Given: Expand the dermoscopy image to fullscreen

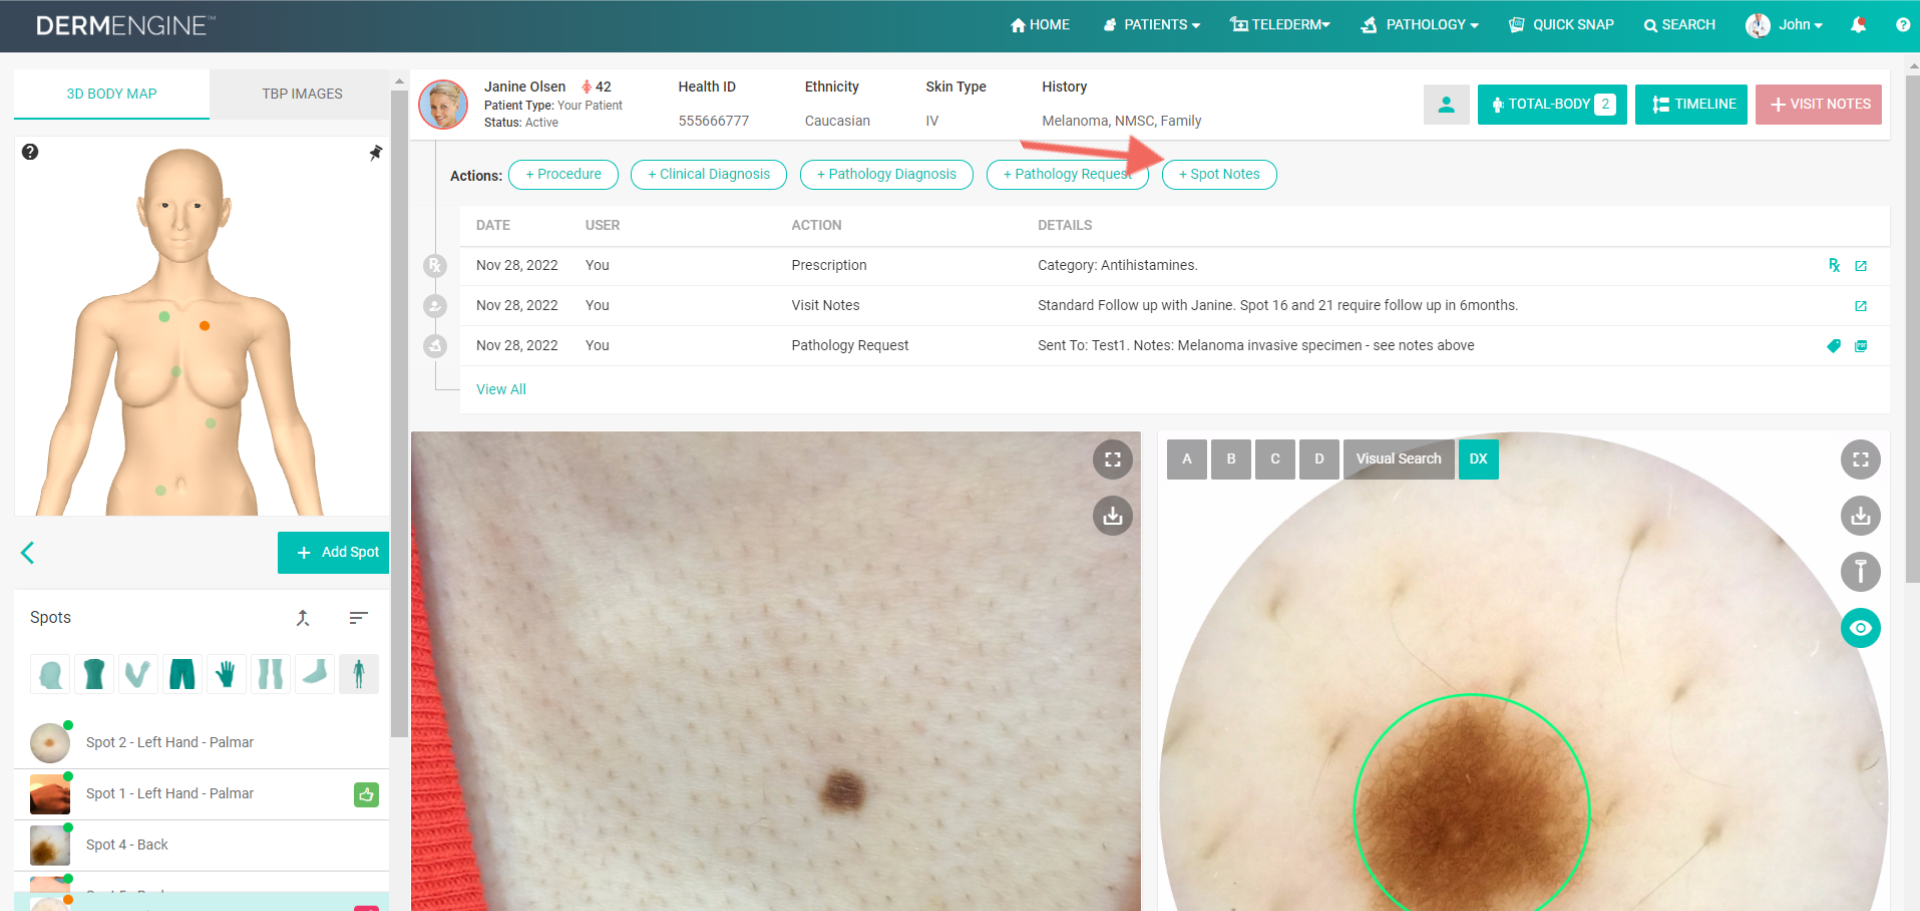Looking at the screenshot, I should [1860, 460].
